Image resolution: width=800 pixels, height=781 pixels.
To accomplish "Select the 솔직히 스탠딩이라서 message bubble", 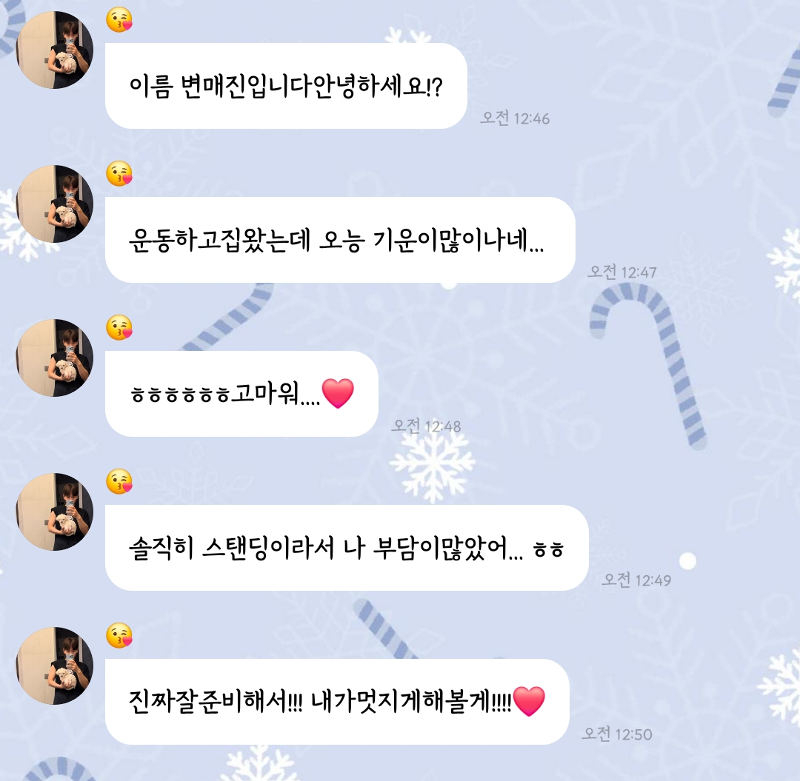I will (x=346, y=548).
